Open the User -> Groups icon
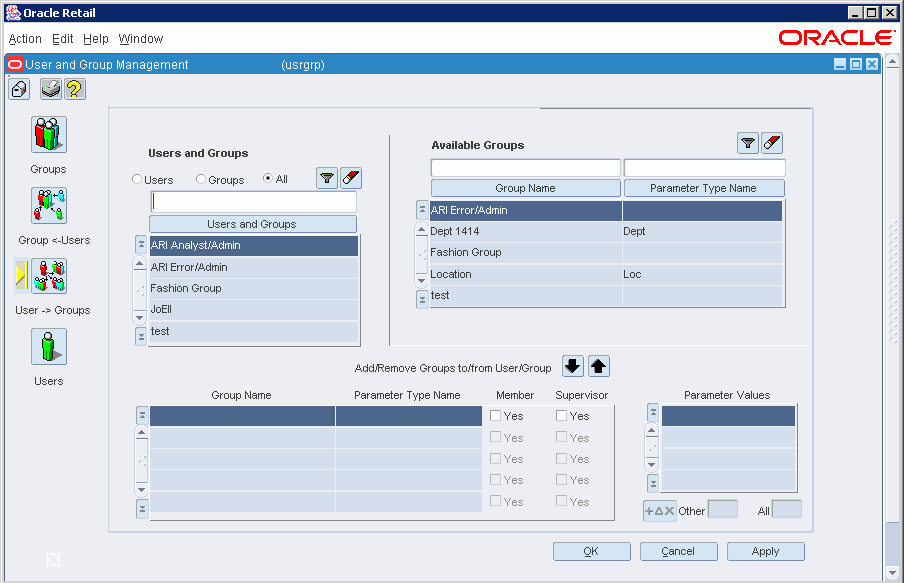The image size is (904, 583). coord(49,276)
